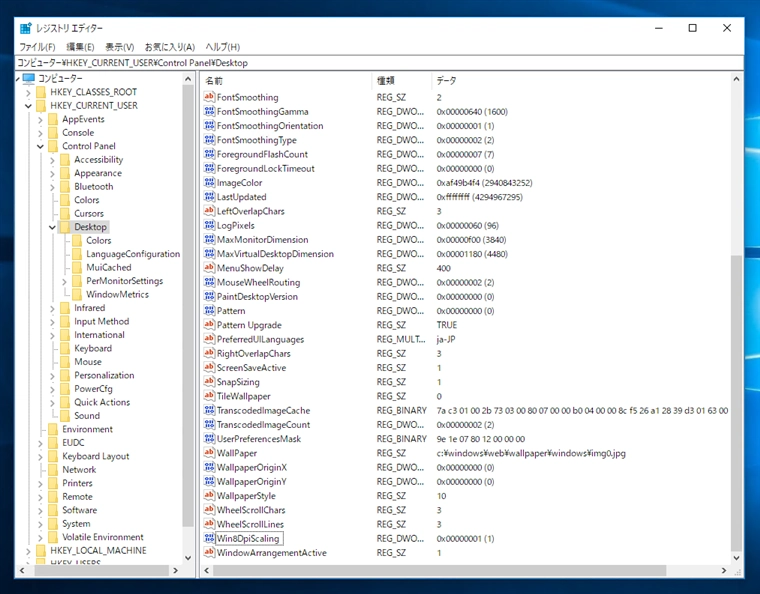
Task: Click the MouseWheelRouting DWORD icon
Action: click(209, 282)
